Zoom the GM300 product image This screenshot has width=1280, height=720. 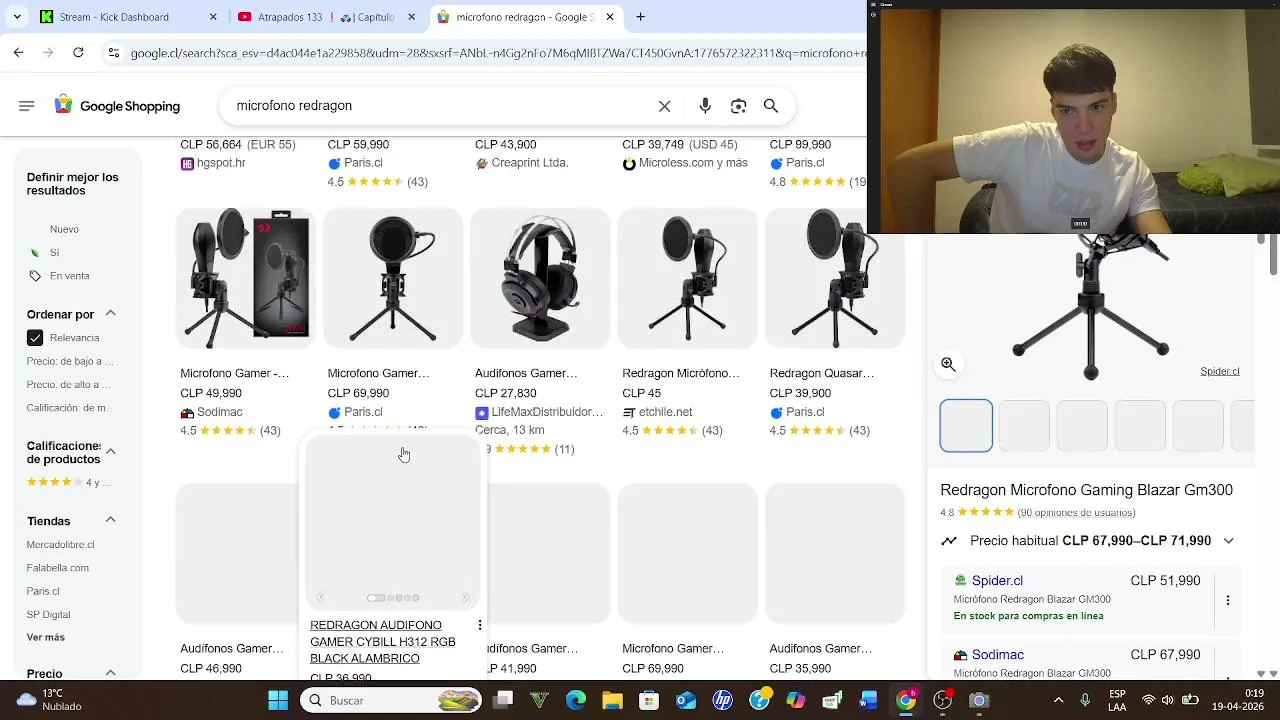(x=948, y=365)
